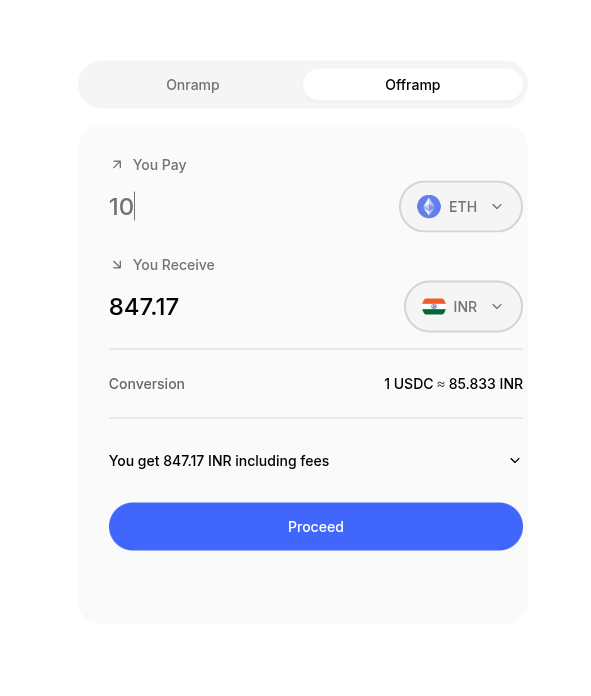
Task: Click the Ethereum logo icon
Action: (x=429, y=206)
